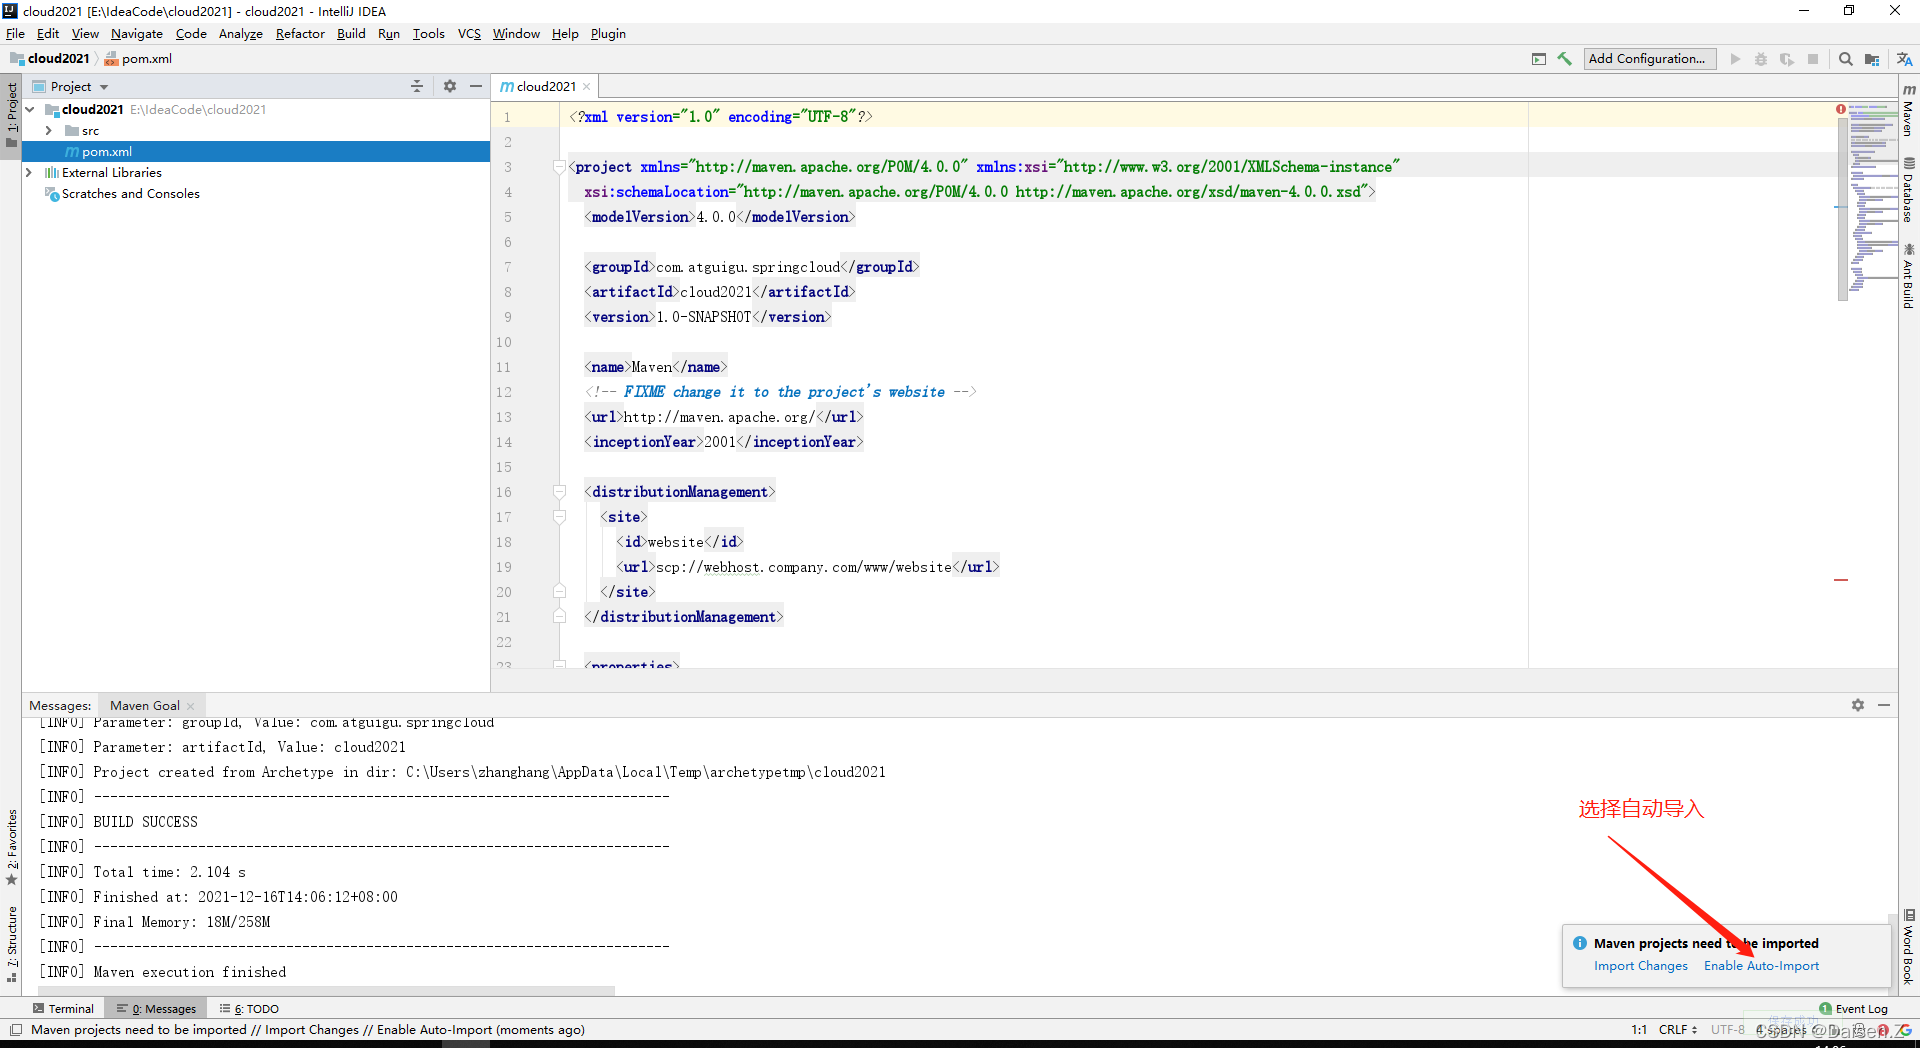The height and width of the screenshot is (1048, 1920).
Task: Click pom.xml breadcrumb in navigation bar
Action: [138, 59]
